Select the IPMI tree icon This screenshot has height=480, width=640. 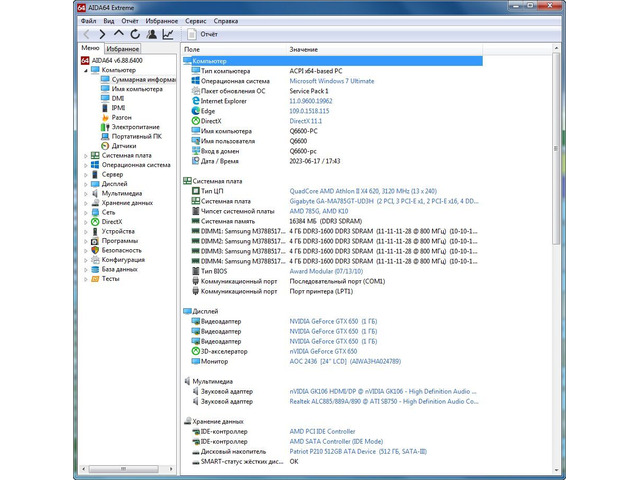105,108
